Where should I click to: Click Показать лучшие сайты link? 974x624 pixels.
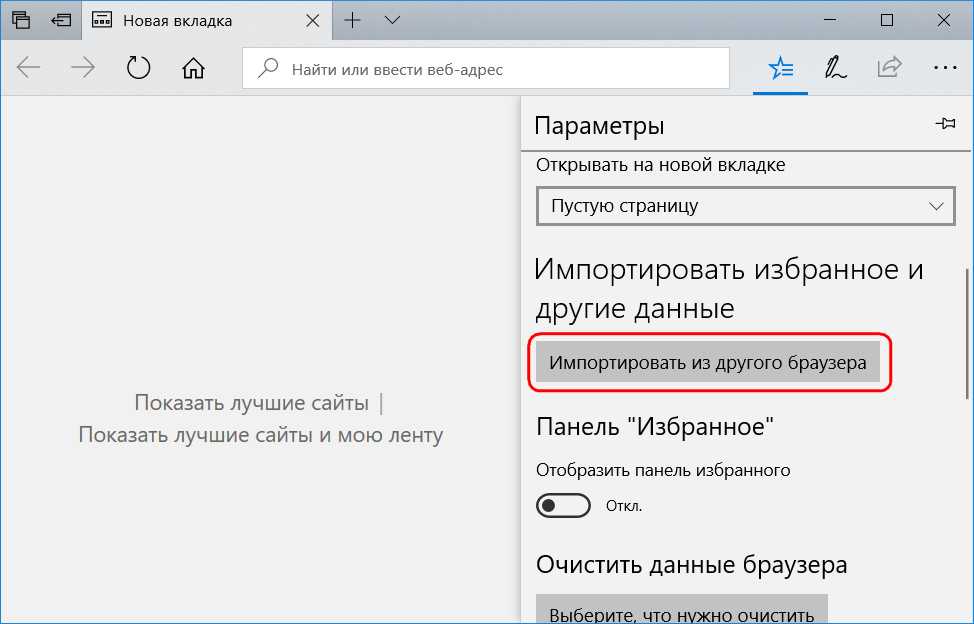252,403
